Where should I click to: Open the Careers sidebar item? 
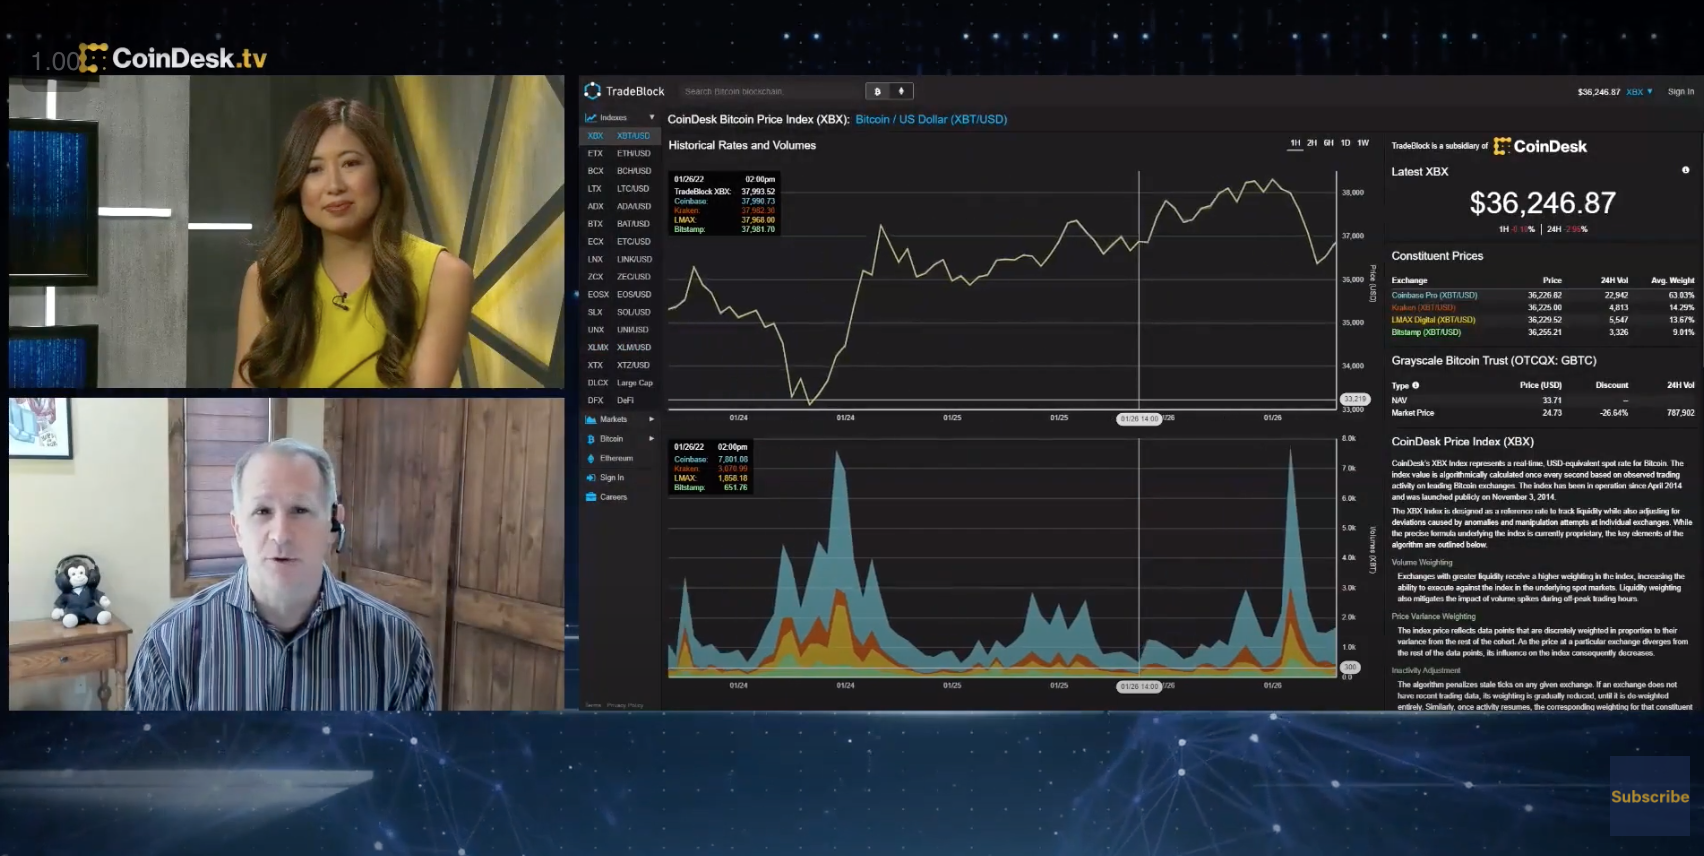[x=614, y=497]
